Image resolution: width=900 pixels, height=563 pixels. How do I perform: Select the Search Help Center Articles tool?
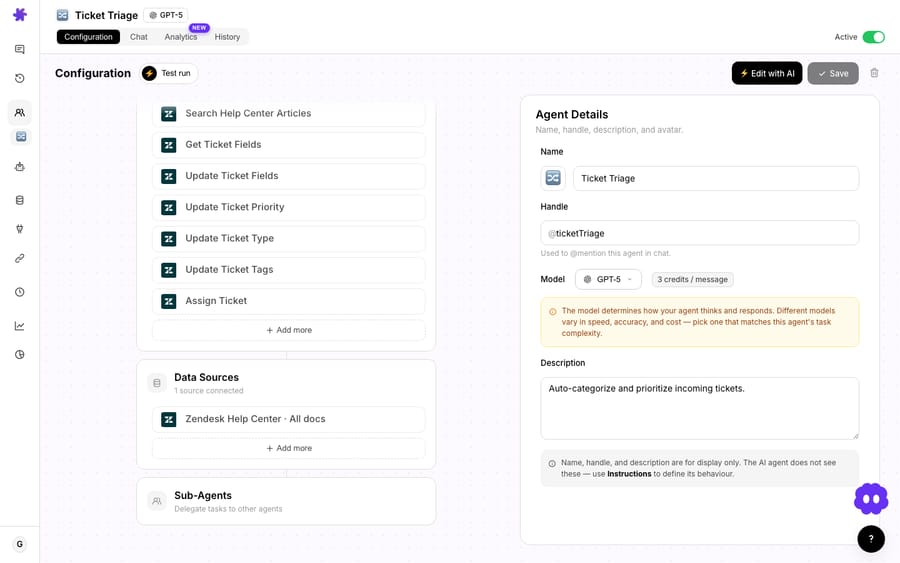coord(289,114)
